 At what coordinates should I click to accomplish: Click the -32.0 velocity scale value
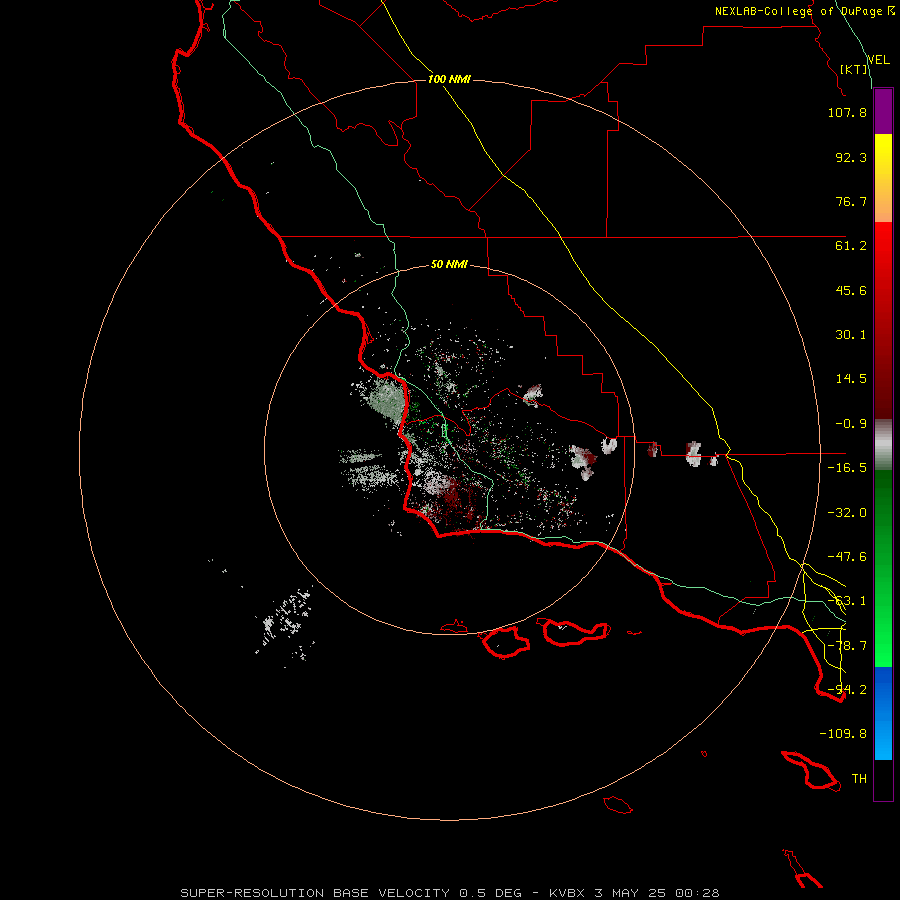847,513
